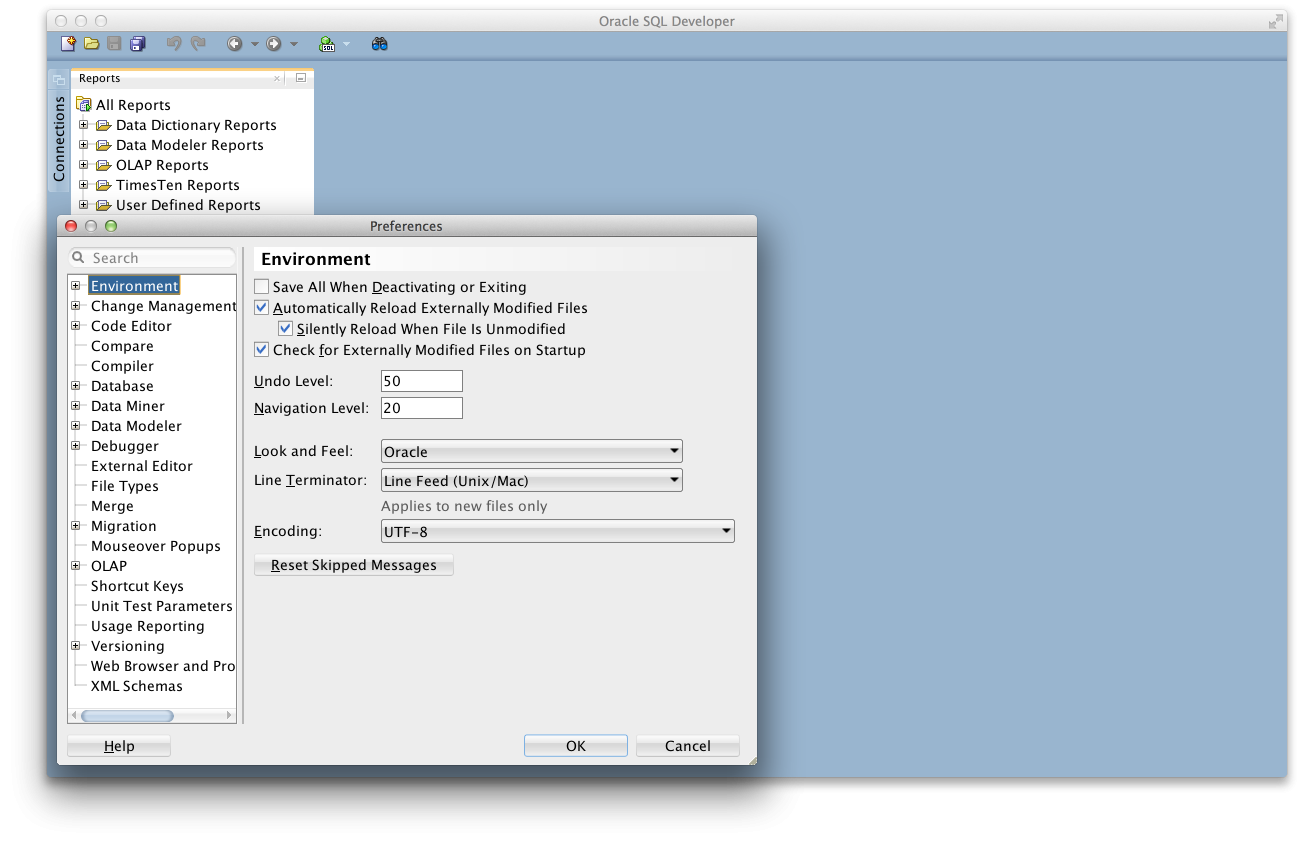The image size is (1301, 844).
Task: Click the Cancel button
Action: pyautogui.click(x=688, y=746)
